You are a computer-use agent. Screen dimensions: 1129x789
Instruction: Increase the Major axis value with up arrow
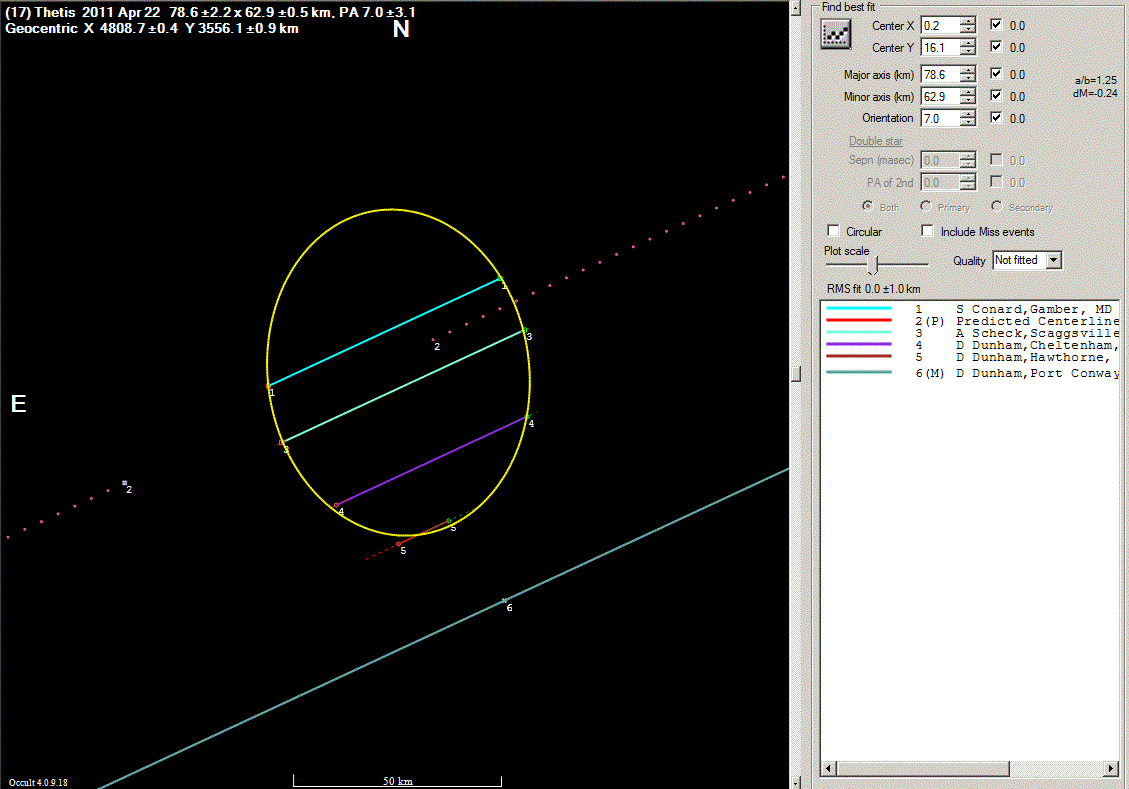(968, 70)
